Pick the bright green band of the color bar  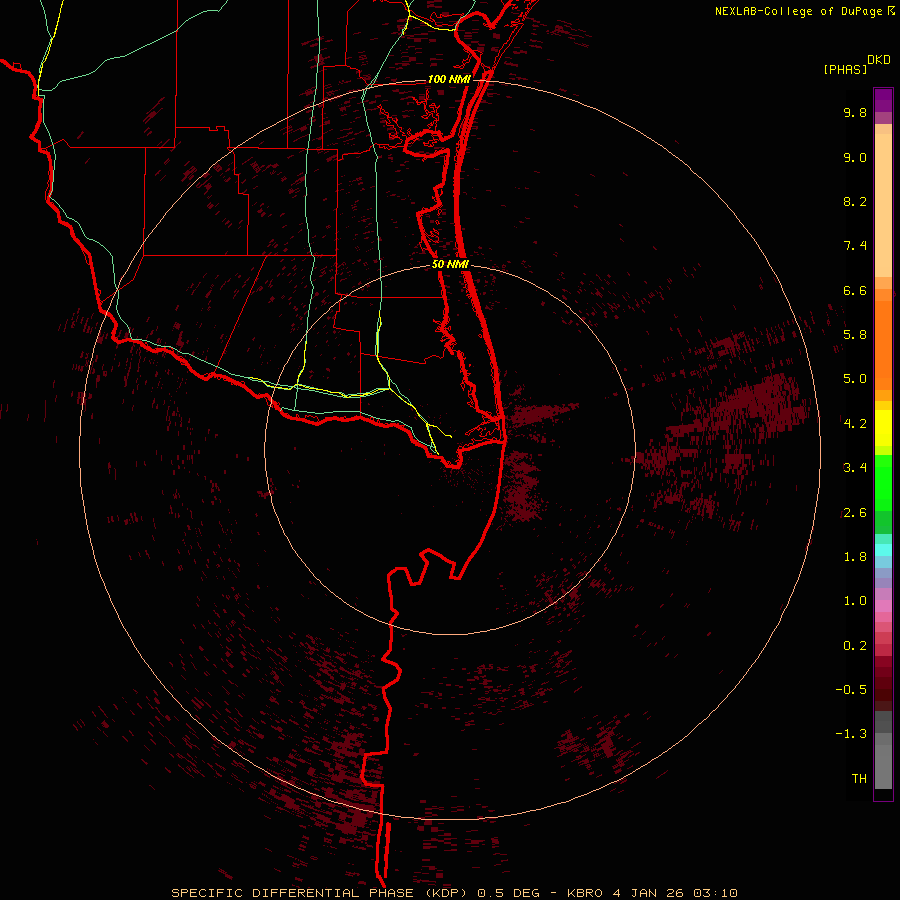pyautogui.click(x=883, y=482)
